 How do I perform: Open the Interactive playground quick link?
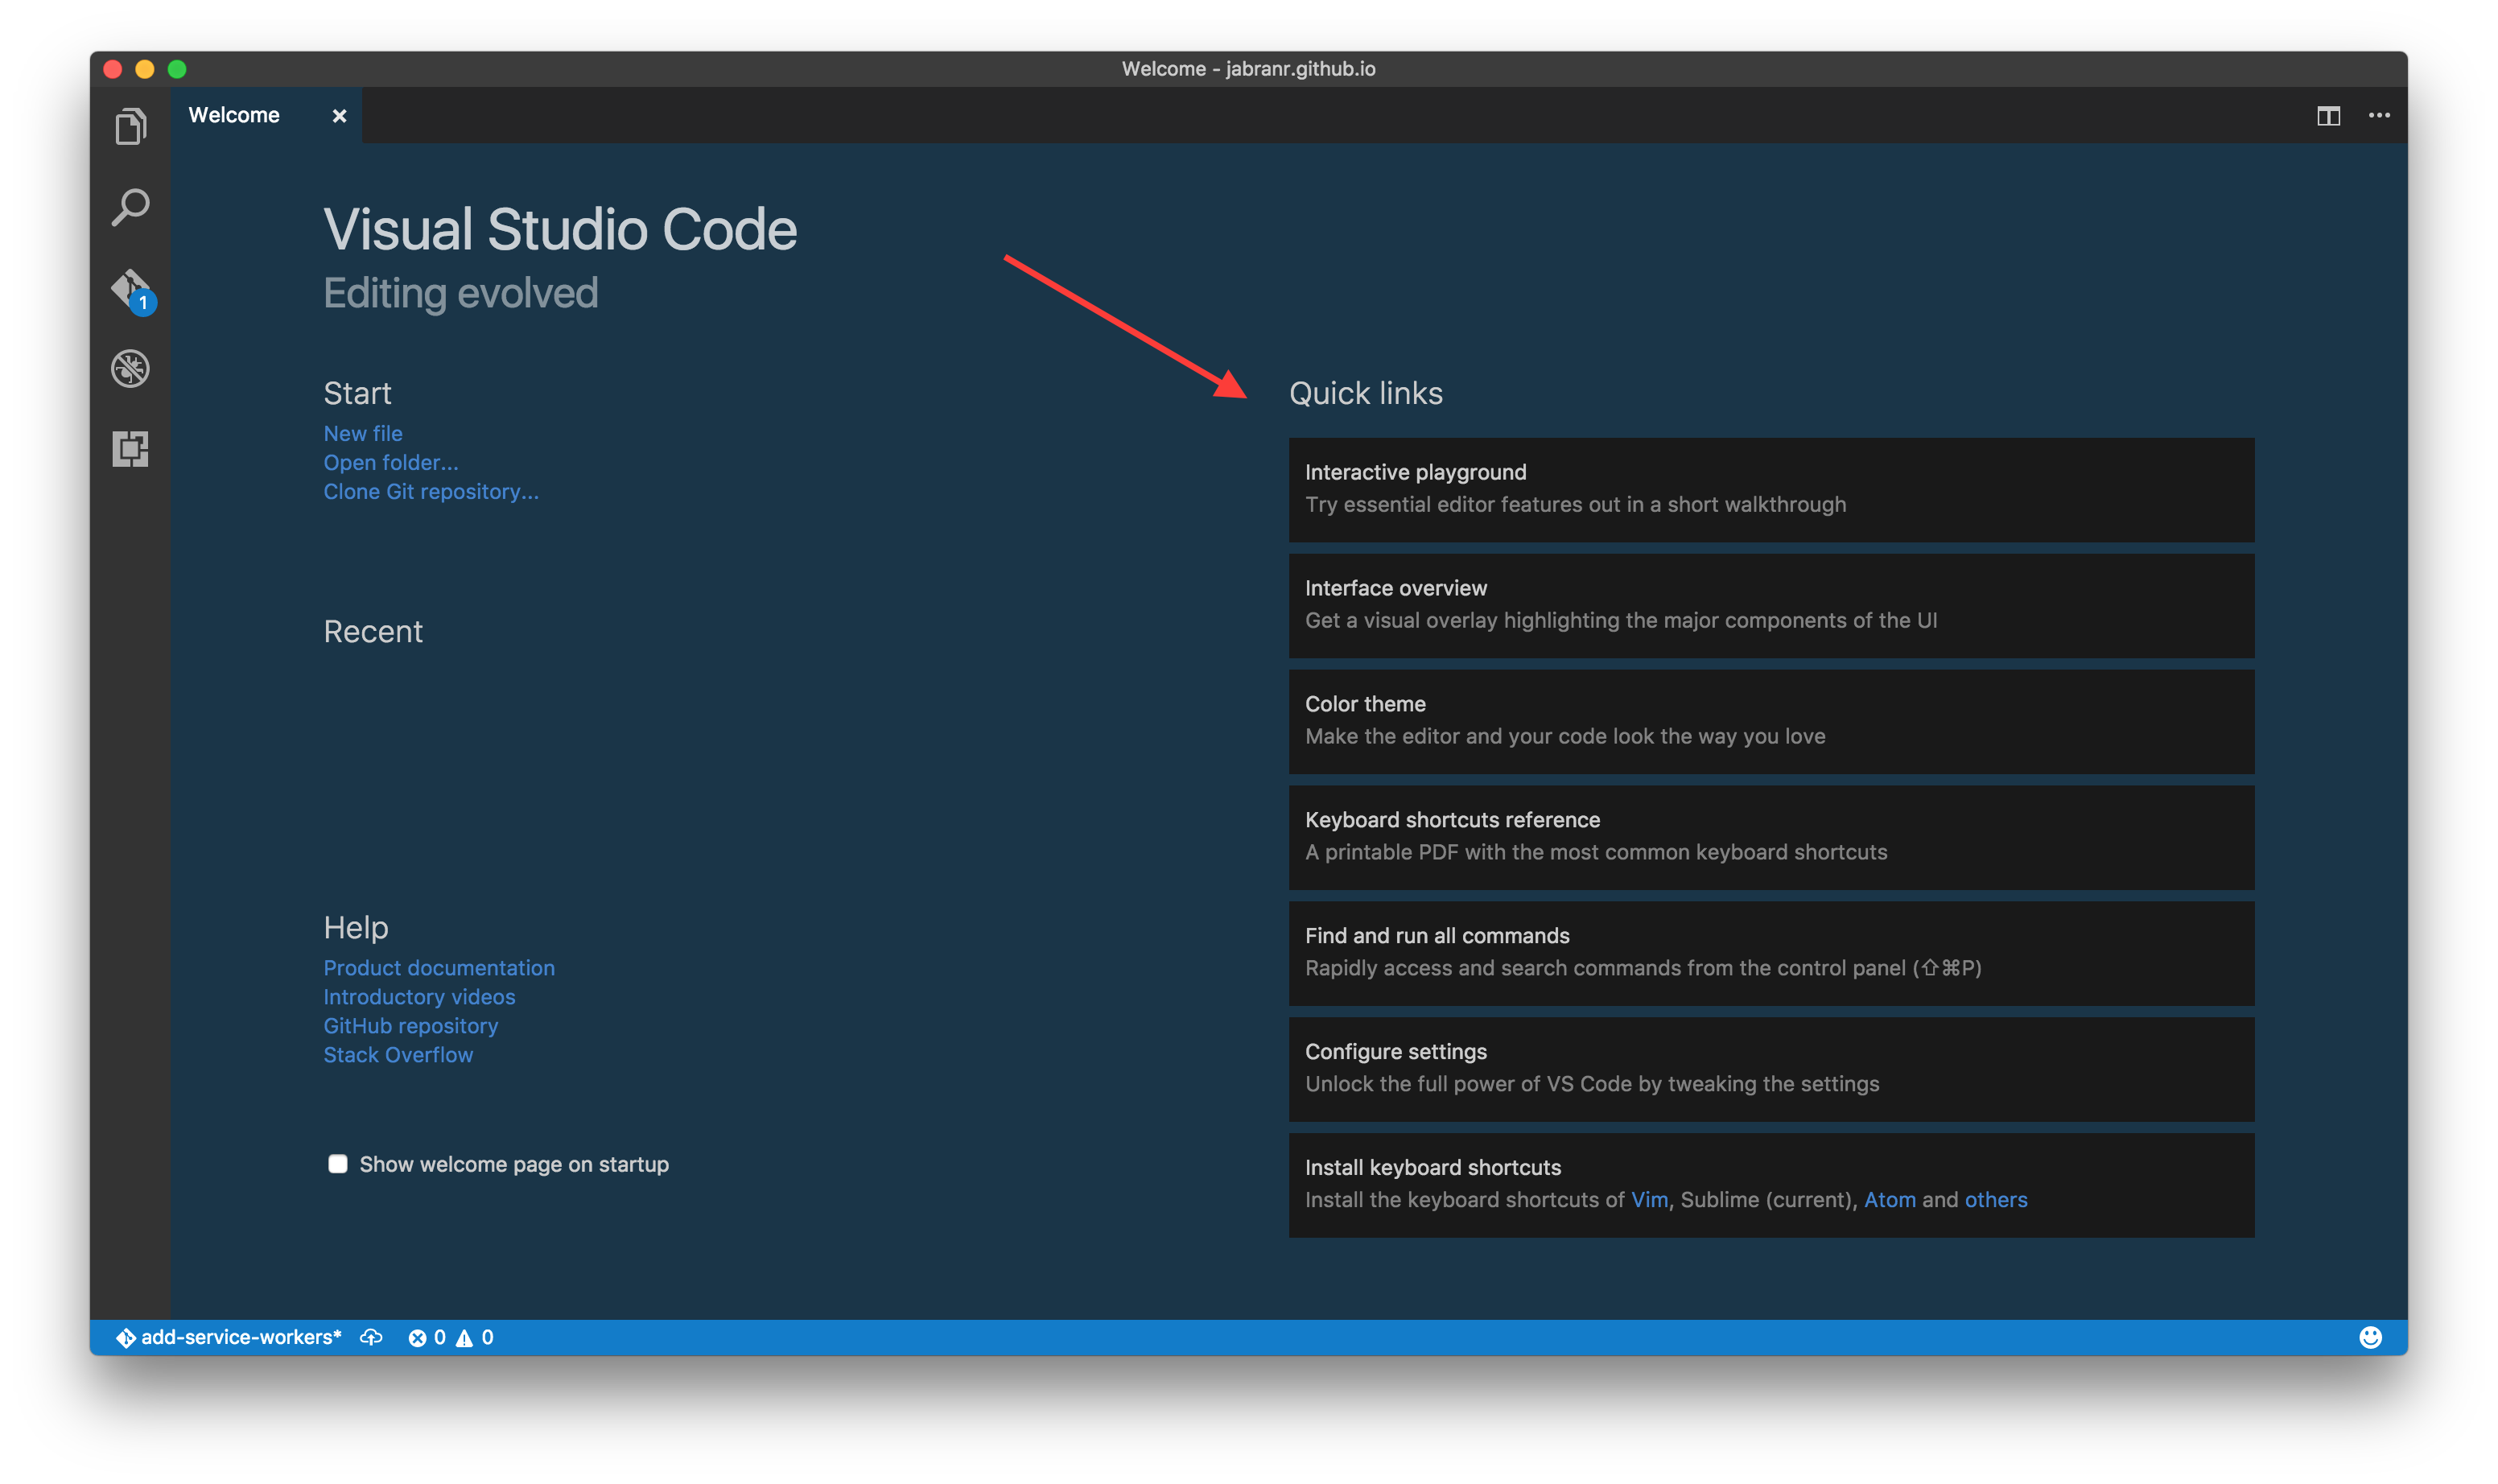click(x=1771, y=489)
